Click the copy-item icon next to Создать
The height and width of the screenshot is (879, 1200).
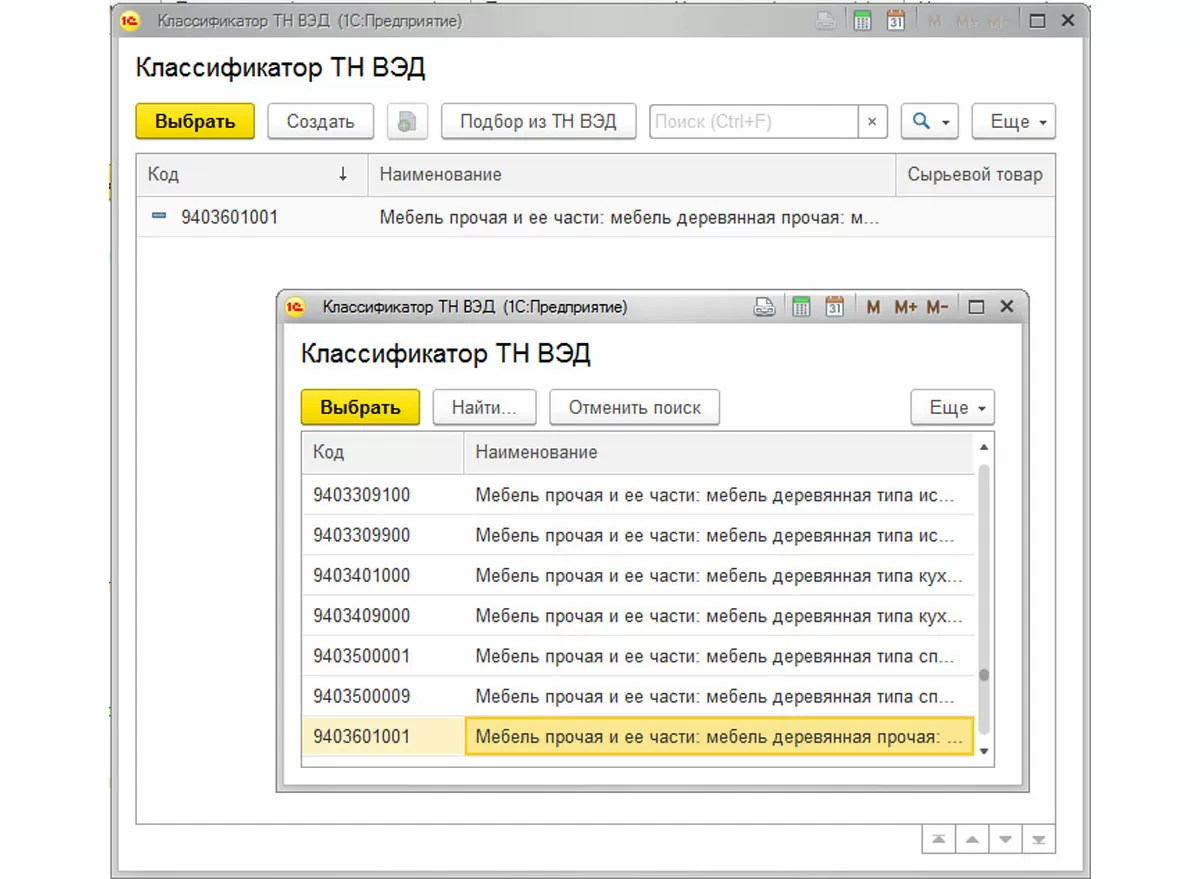406,122
